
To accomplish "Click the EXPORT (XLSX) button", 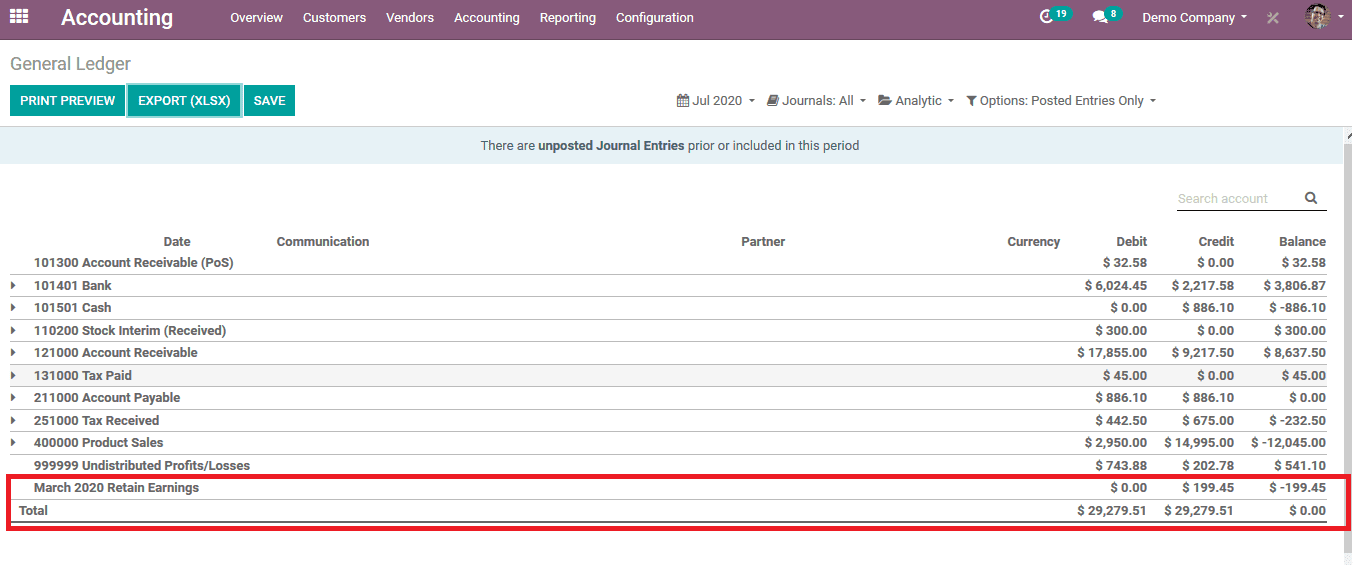I will [184, 101].
